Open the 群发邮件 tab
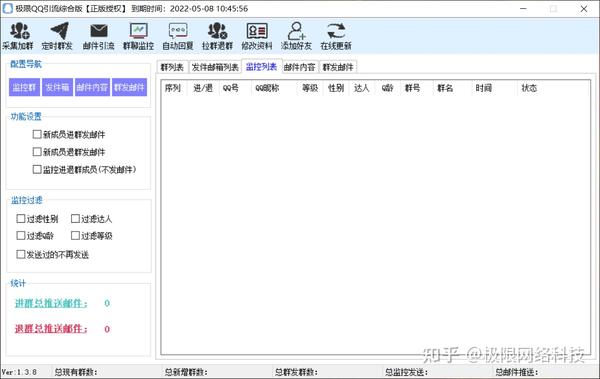 pos(338,67)
